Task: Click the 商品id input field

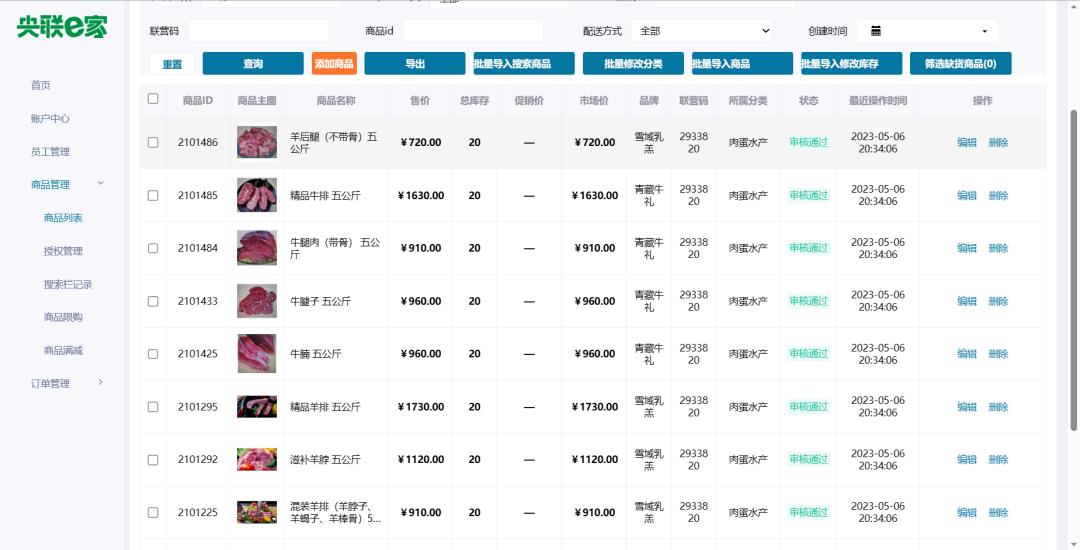Action: point(473,31)
